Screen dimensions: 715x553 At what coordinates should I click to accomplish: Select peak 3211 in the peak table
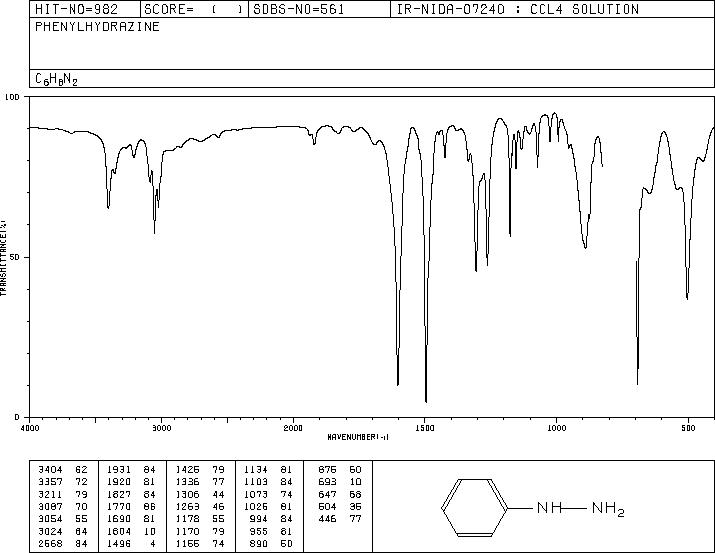(x=63, y=494)
